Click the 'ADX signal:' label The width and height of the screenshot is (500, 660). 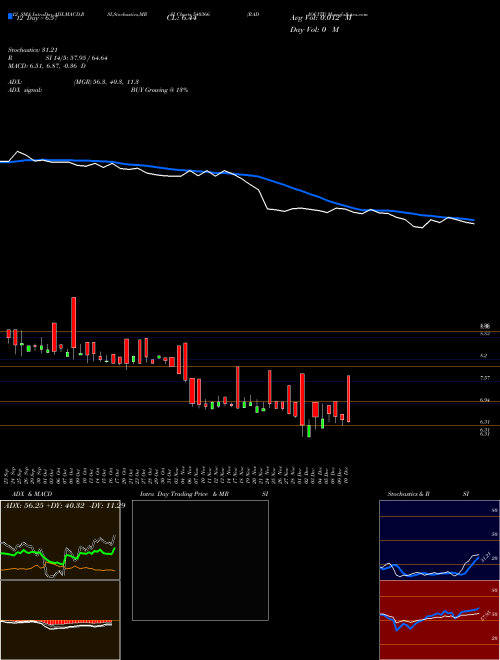[24, 90]
